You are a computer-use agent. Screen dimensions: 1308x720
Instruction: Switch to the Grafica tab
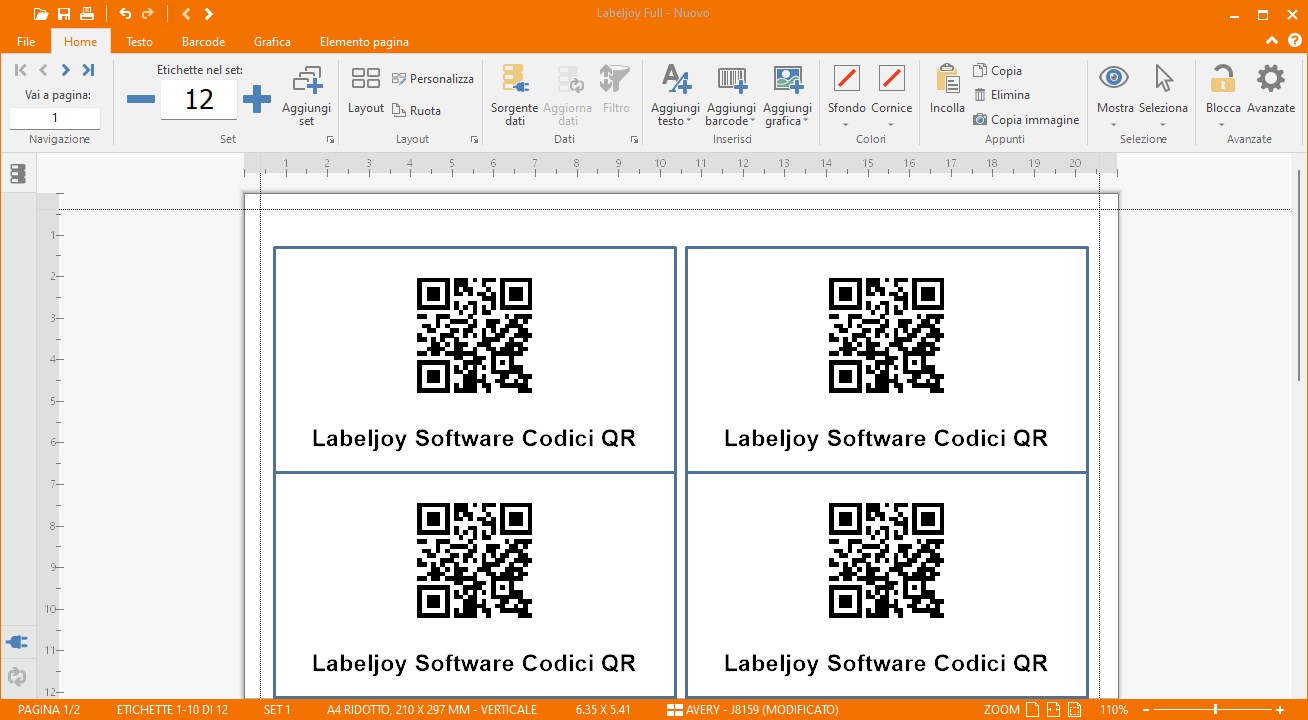pyautogui.click(x=272, y=42)
